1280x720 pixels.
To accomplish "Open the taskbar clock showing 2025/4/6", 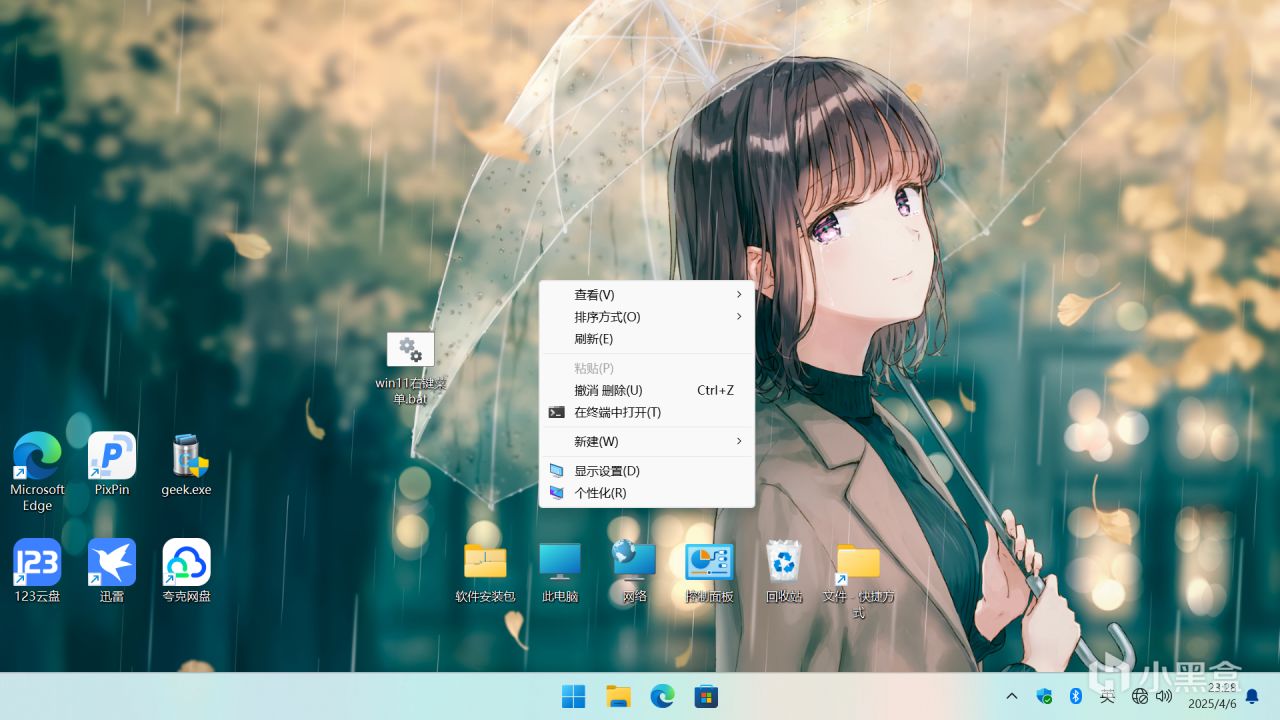I will pos(1212,696).
